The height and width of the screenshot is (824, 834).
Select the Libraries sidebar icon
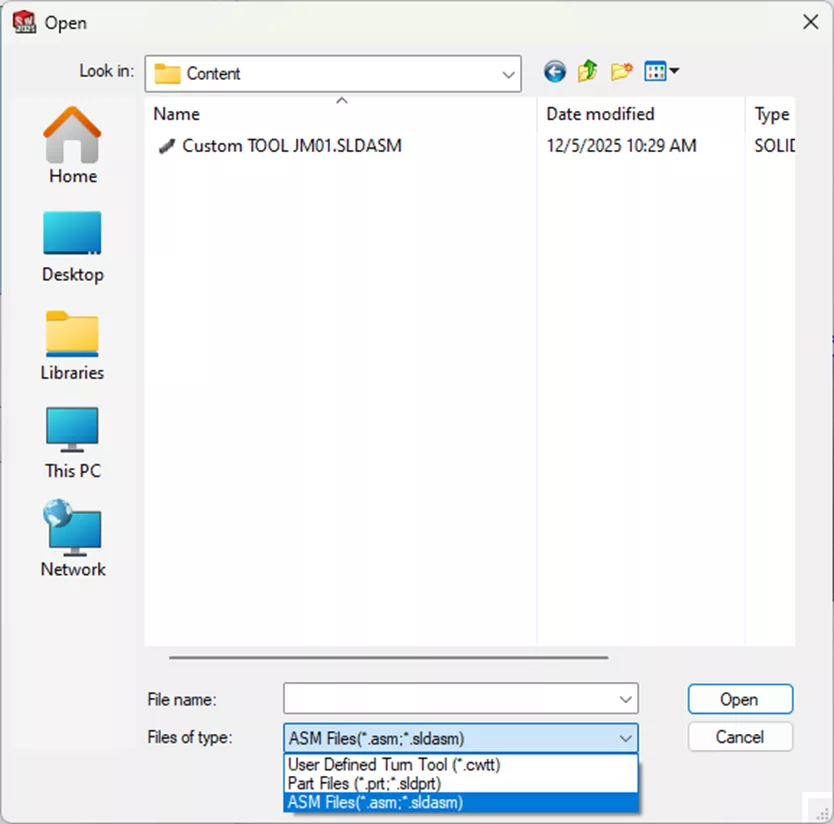(x=71, y=335)
